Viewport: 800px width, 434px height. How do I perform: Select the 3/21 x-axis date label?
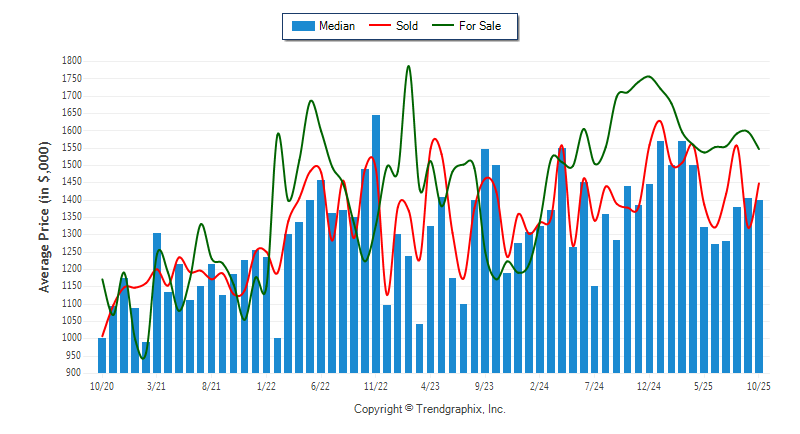pos(156,385)
